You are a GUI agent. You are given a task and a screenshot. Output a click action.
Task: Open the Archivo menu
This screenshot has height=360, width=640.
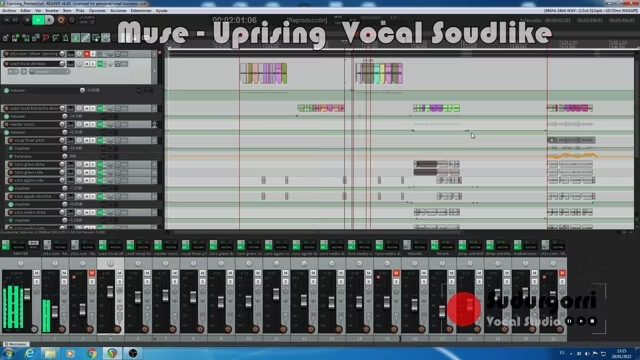[9, 11]
